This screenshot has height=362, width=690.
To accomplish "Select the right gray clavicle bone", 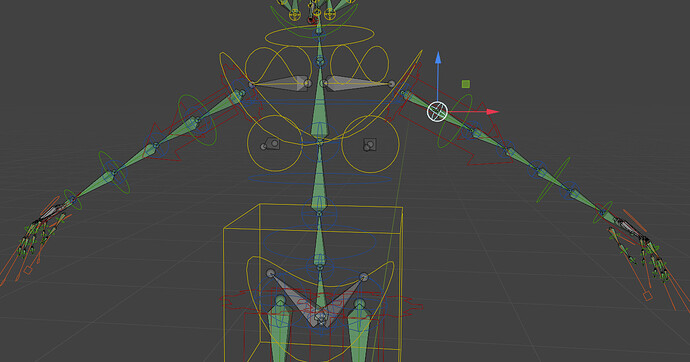I will pyautogui.click(x=358, y=83).
